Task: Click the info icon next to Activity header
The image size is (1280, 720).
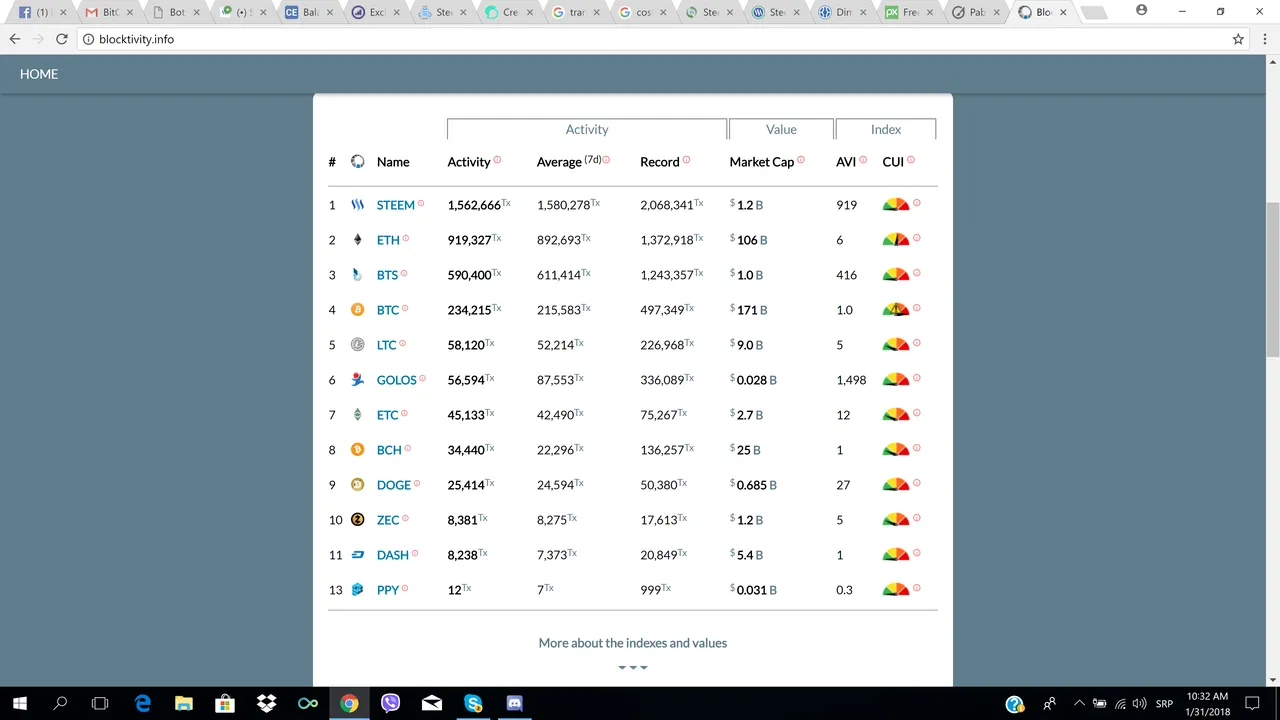Action: 498,160
